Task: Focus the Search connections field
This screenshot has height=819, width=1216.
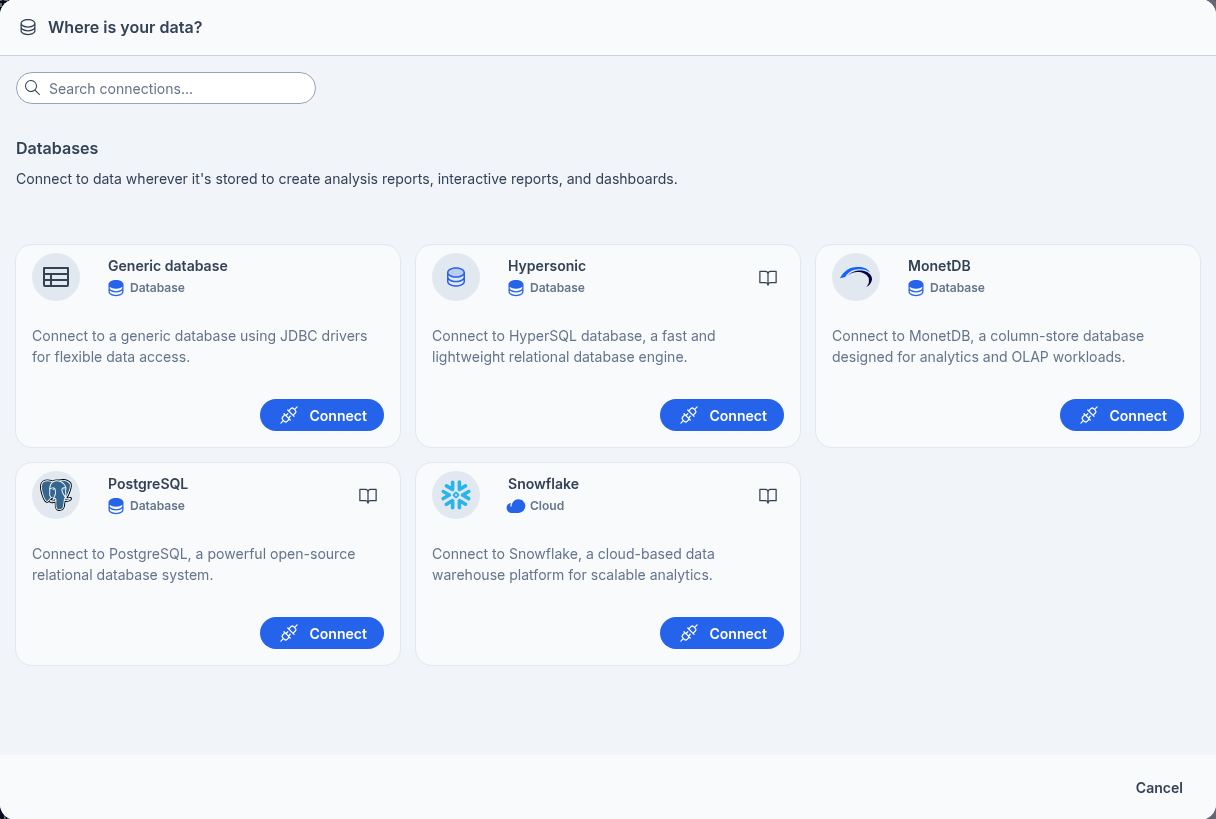Action: click(175, 88)
